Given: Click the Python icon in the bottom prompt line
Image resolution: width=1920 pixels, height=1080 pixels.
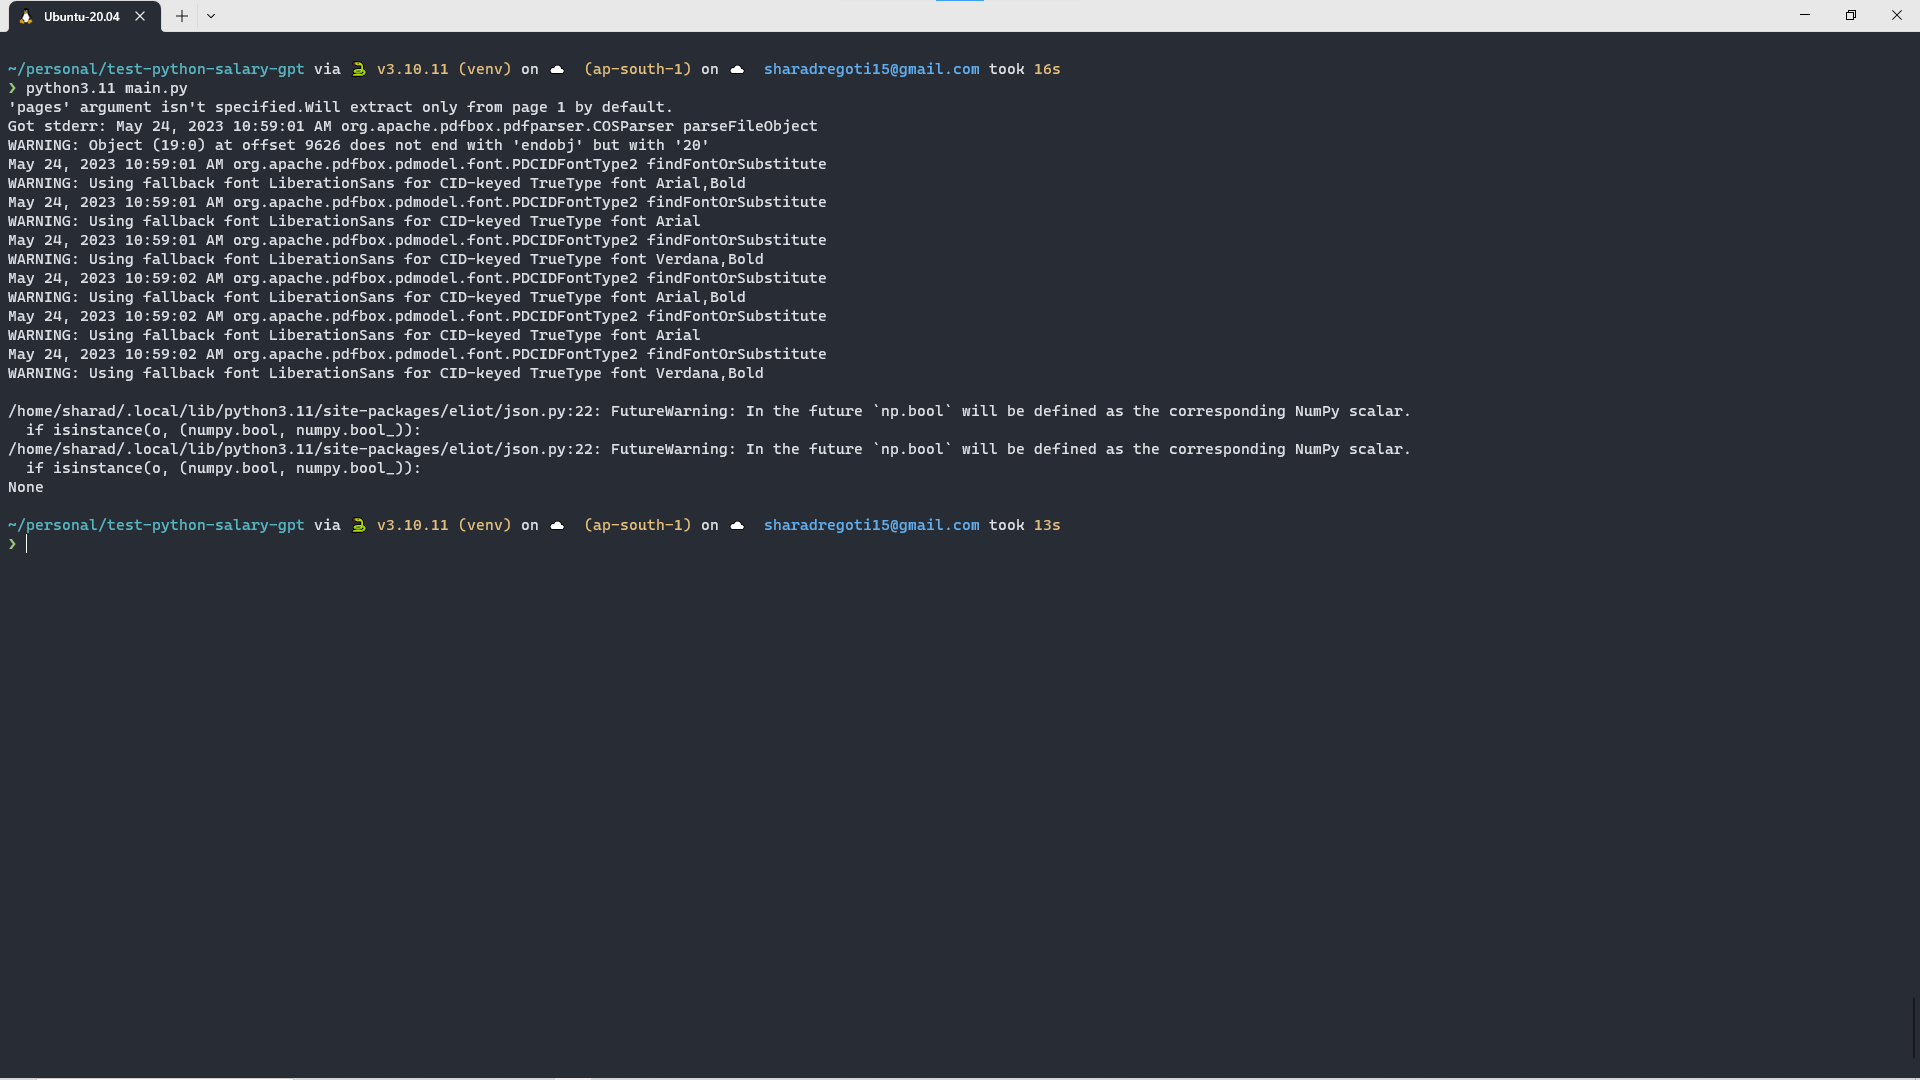Looking at the screenshot, I should [x=359, y=525].
